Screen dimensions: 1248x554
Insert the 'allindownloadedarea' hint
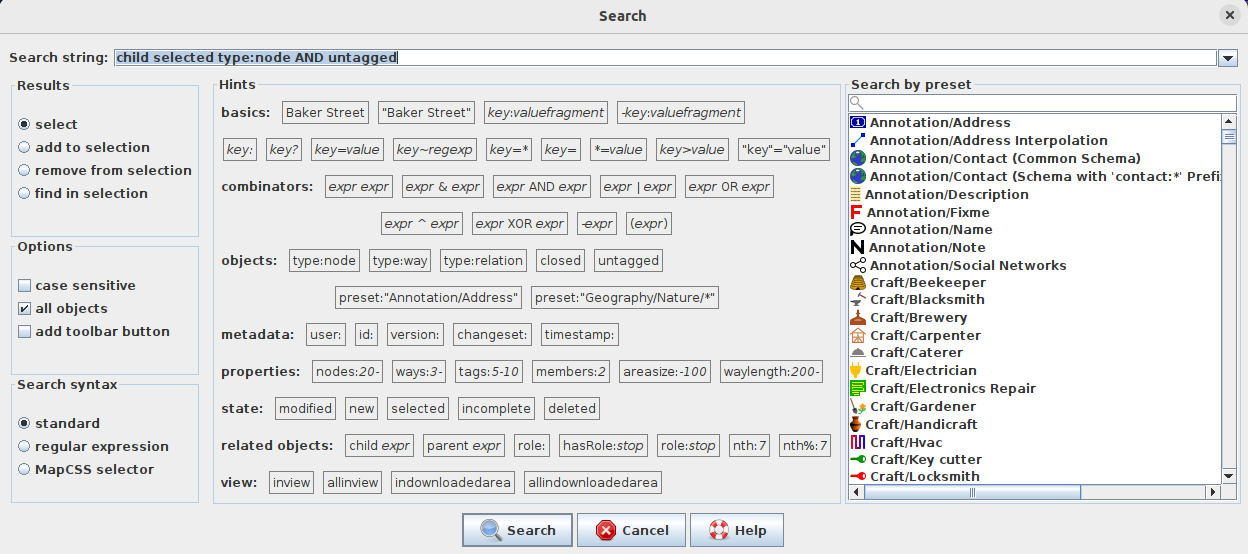pyautogui.click(x=593, y=482)
